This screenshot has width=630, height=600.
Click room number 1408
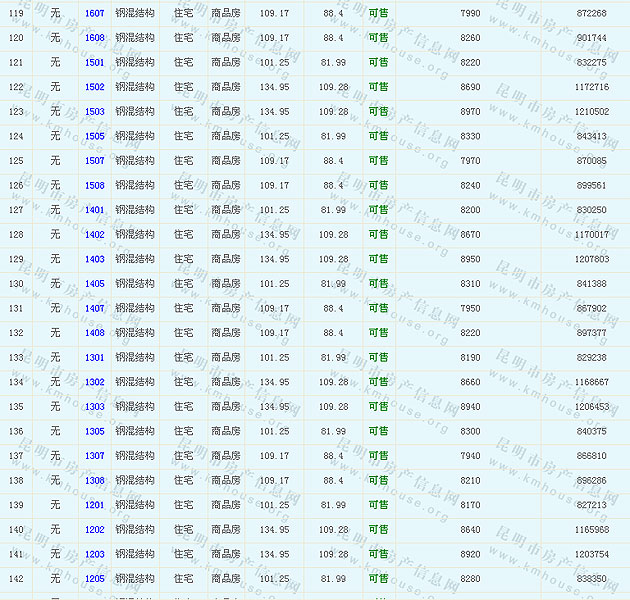point(94,333)
